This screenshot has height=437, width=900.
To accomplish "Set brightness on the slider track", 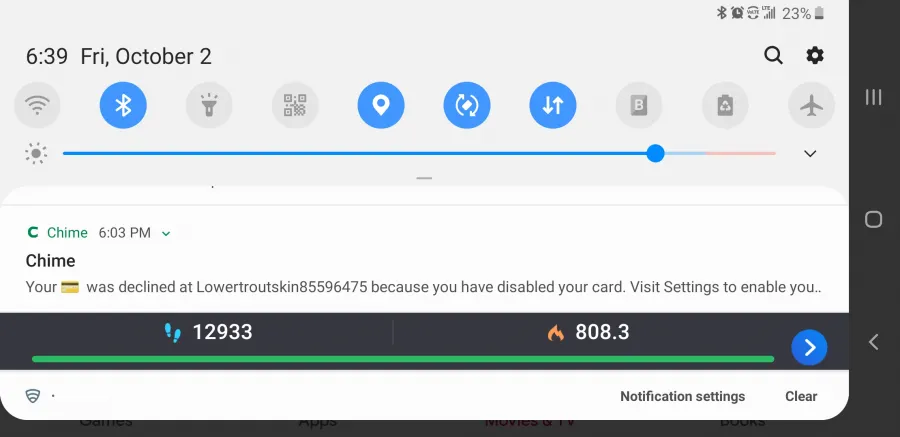I will 419,153.
